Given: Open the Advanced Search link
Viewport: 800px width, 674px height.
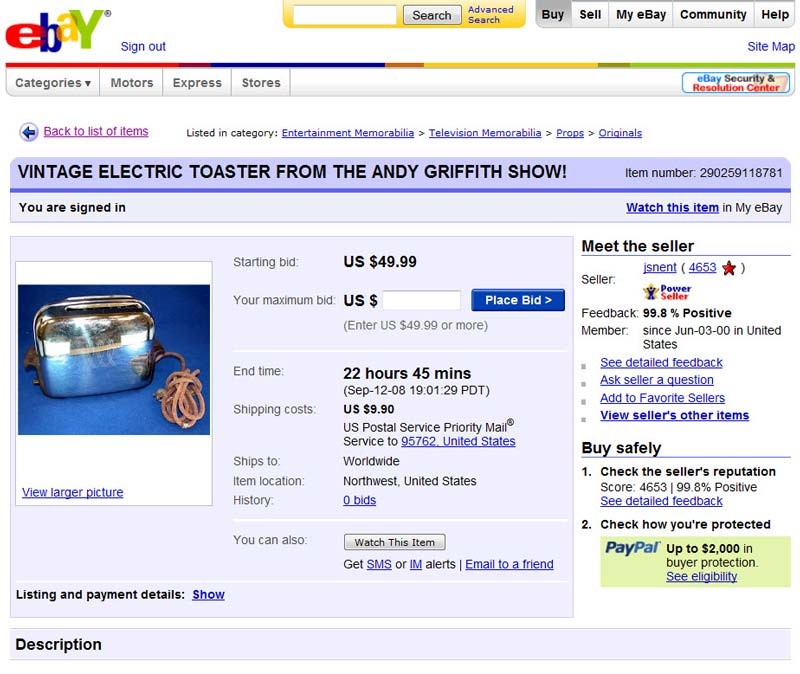Looking at the screenshot, I should coord(490,15).
